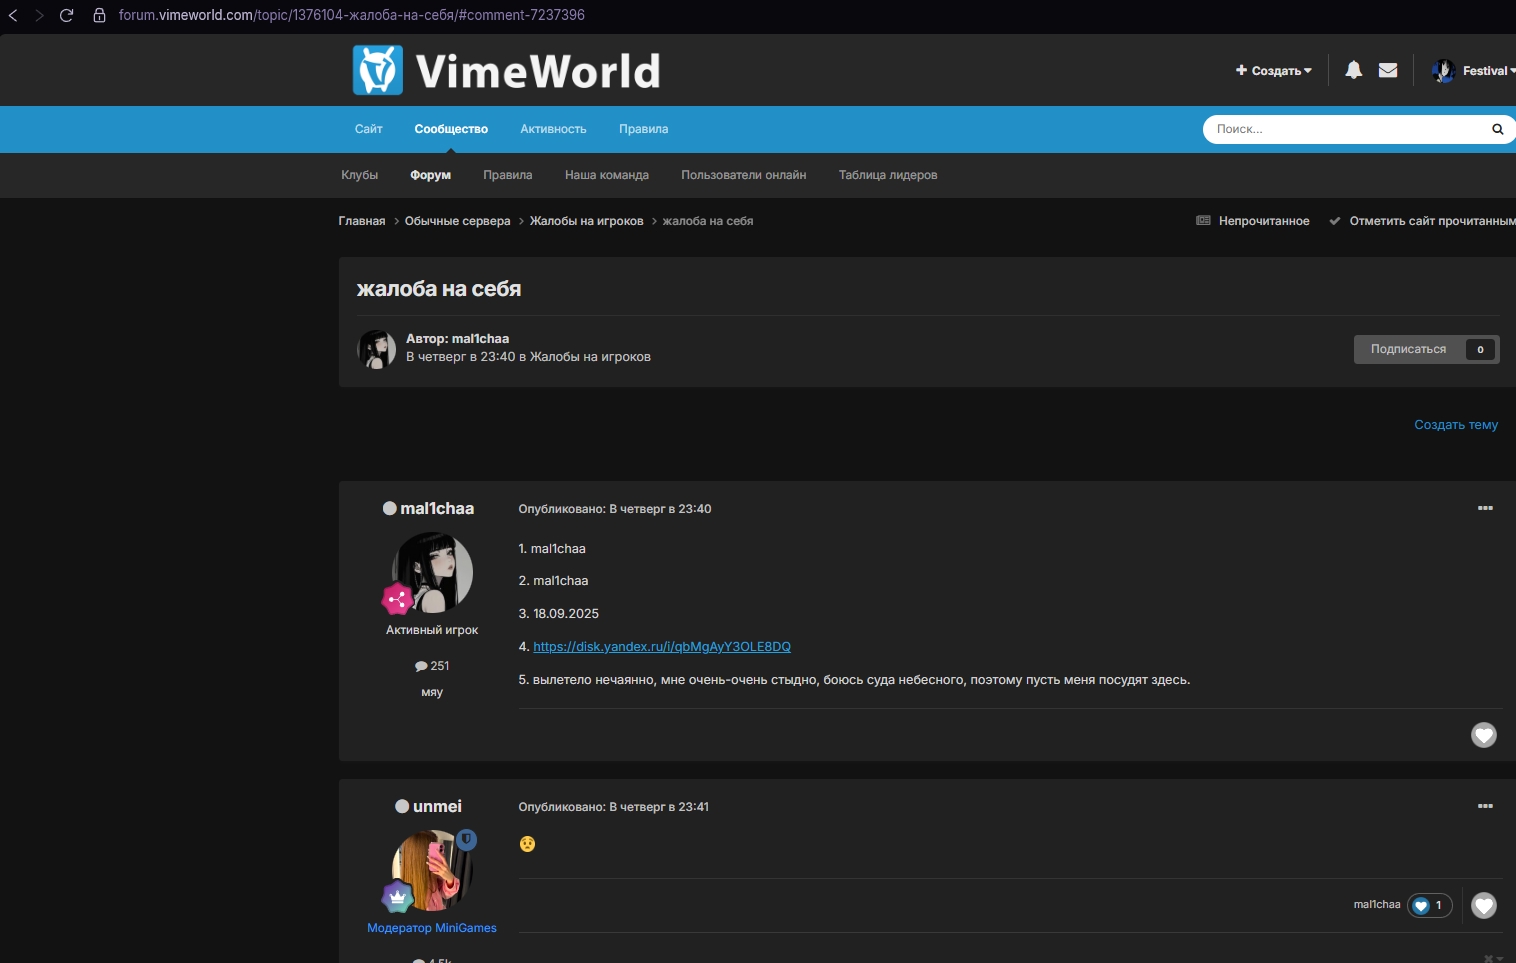Image resolution: width=1516 pixels, height=963 pixels.
Task: Open the notifications bell
Action: pos(1353,70)
